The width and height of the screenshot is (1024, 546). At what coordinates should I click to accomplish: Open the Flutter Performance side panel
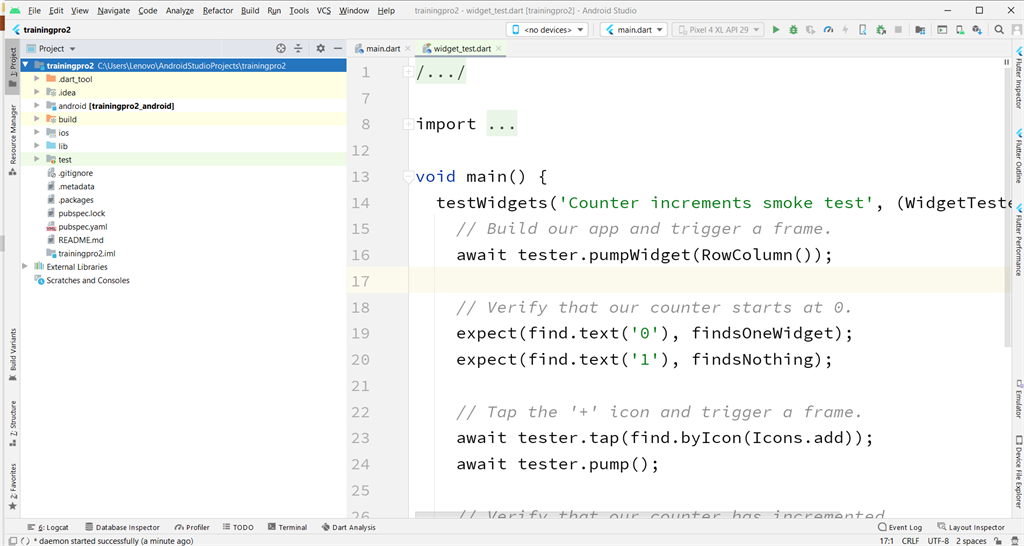[1017, 240]
